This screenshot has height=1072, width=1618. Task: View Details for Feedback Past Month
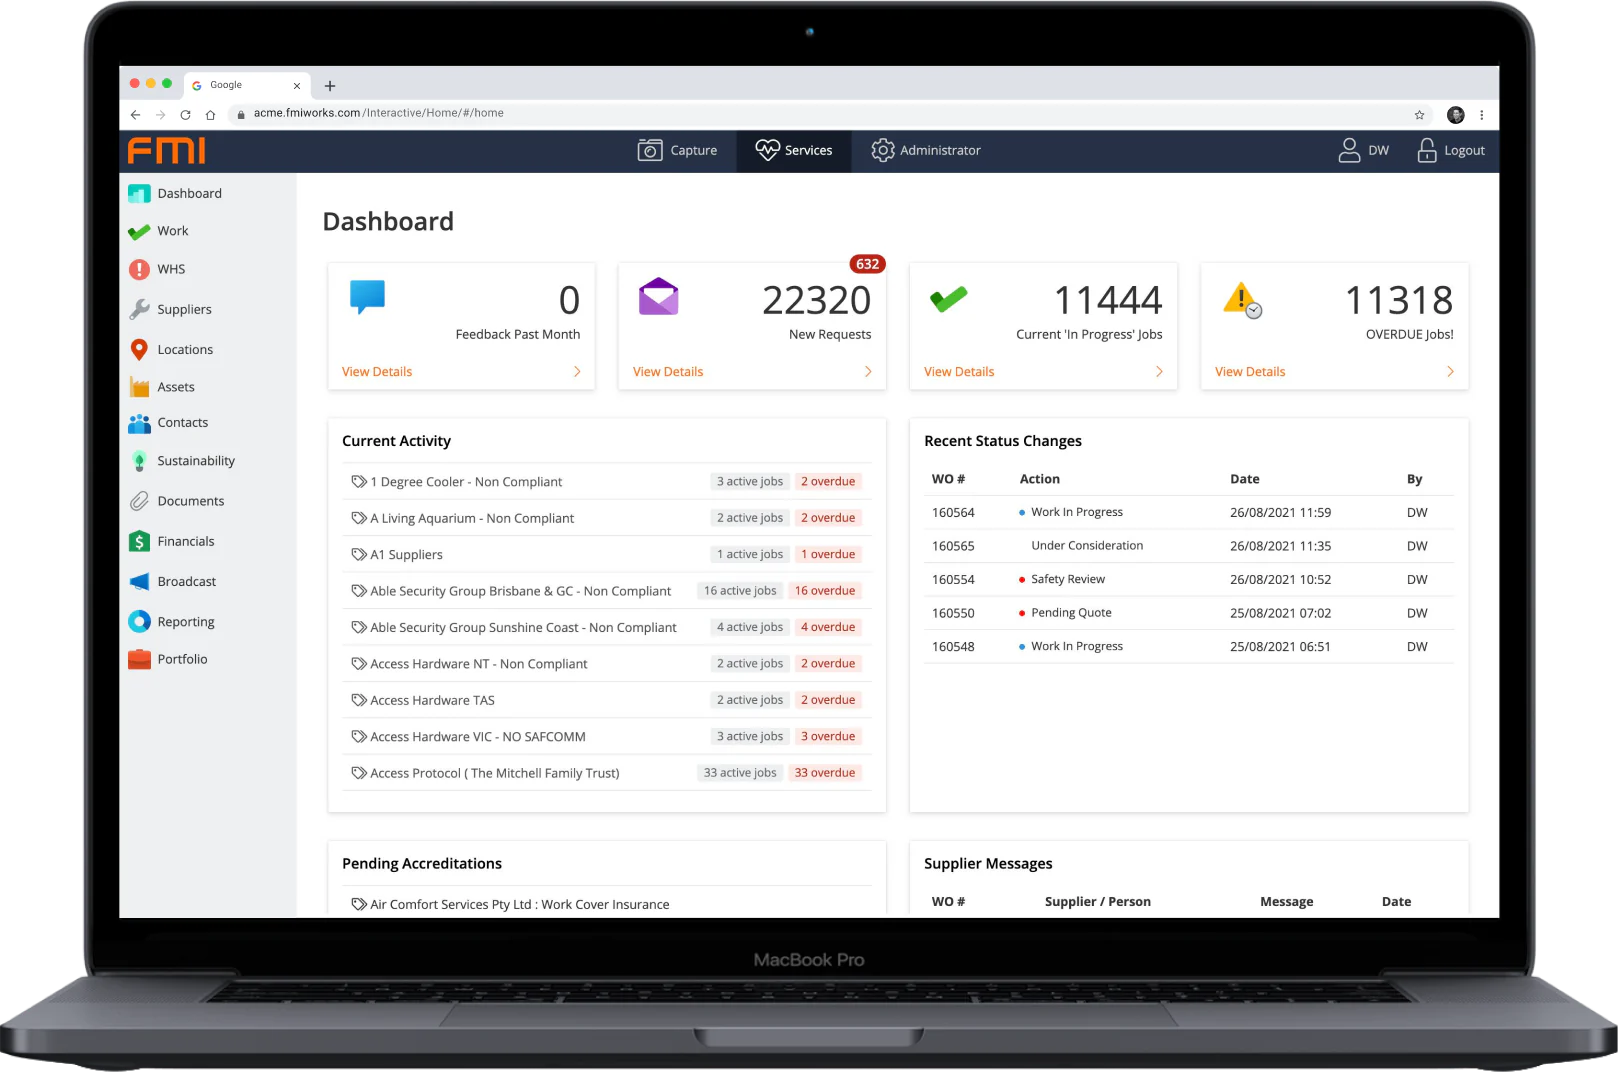click(377, 372)
